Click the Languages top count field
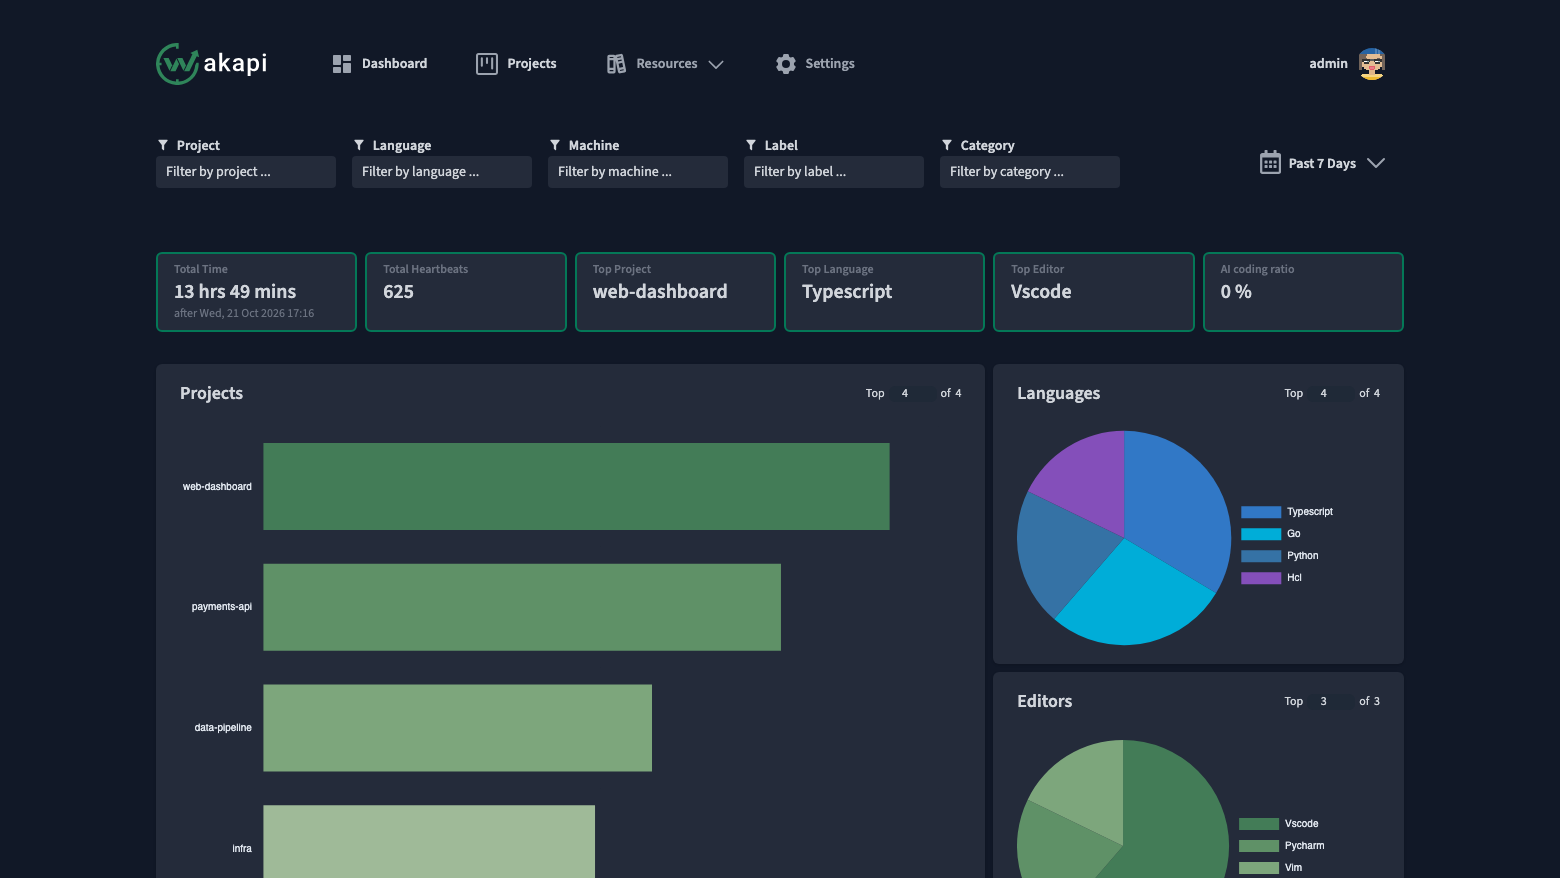1560x878 pixels. click(1331, 394)
